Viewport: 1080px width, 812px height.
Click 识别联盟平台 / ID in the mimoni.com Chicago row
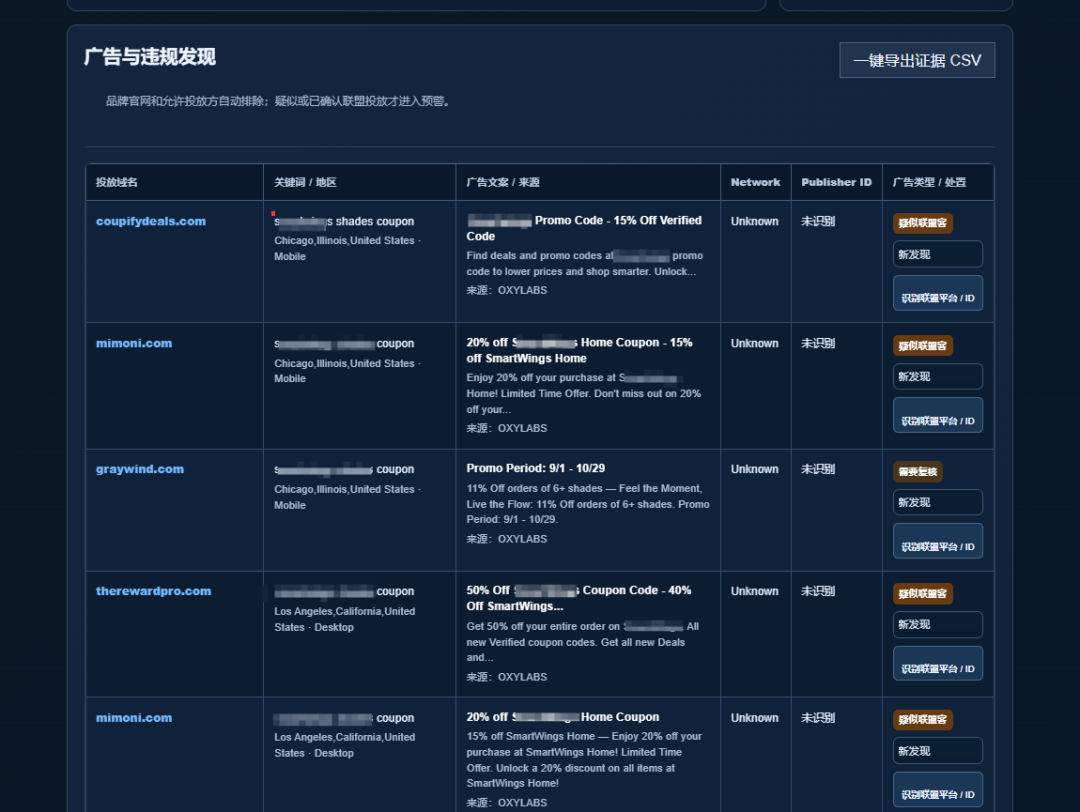(x=937, y=415)
